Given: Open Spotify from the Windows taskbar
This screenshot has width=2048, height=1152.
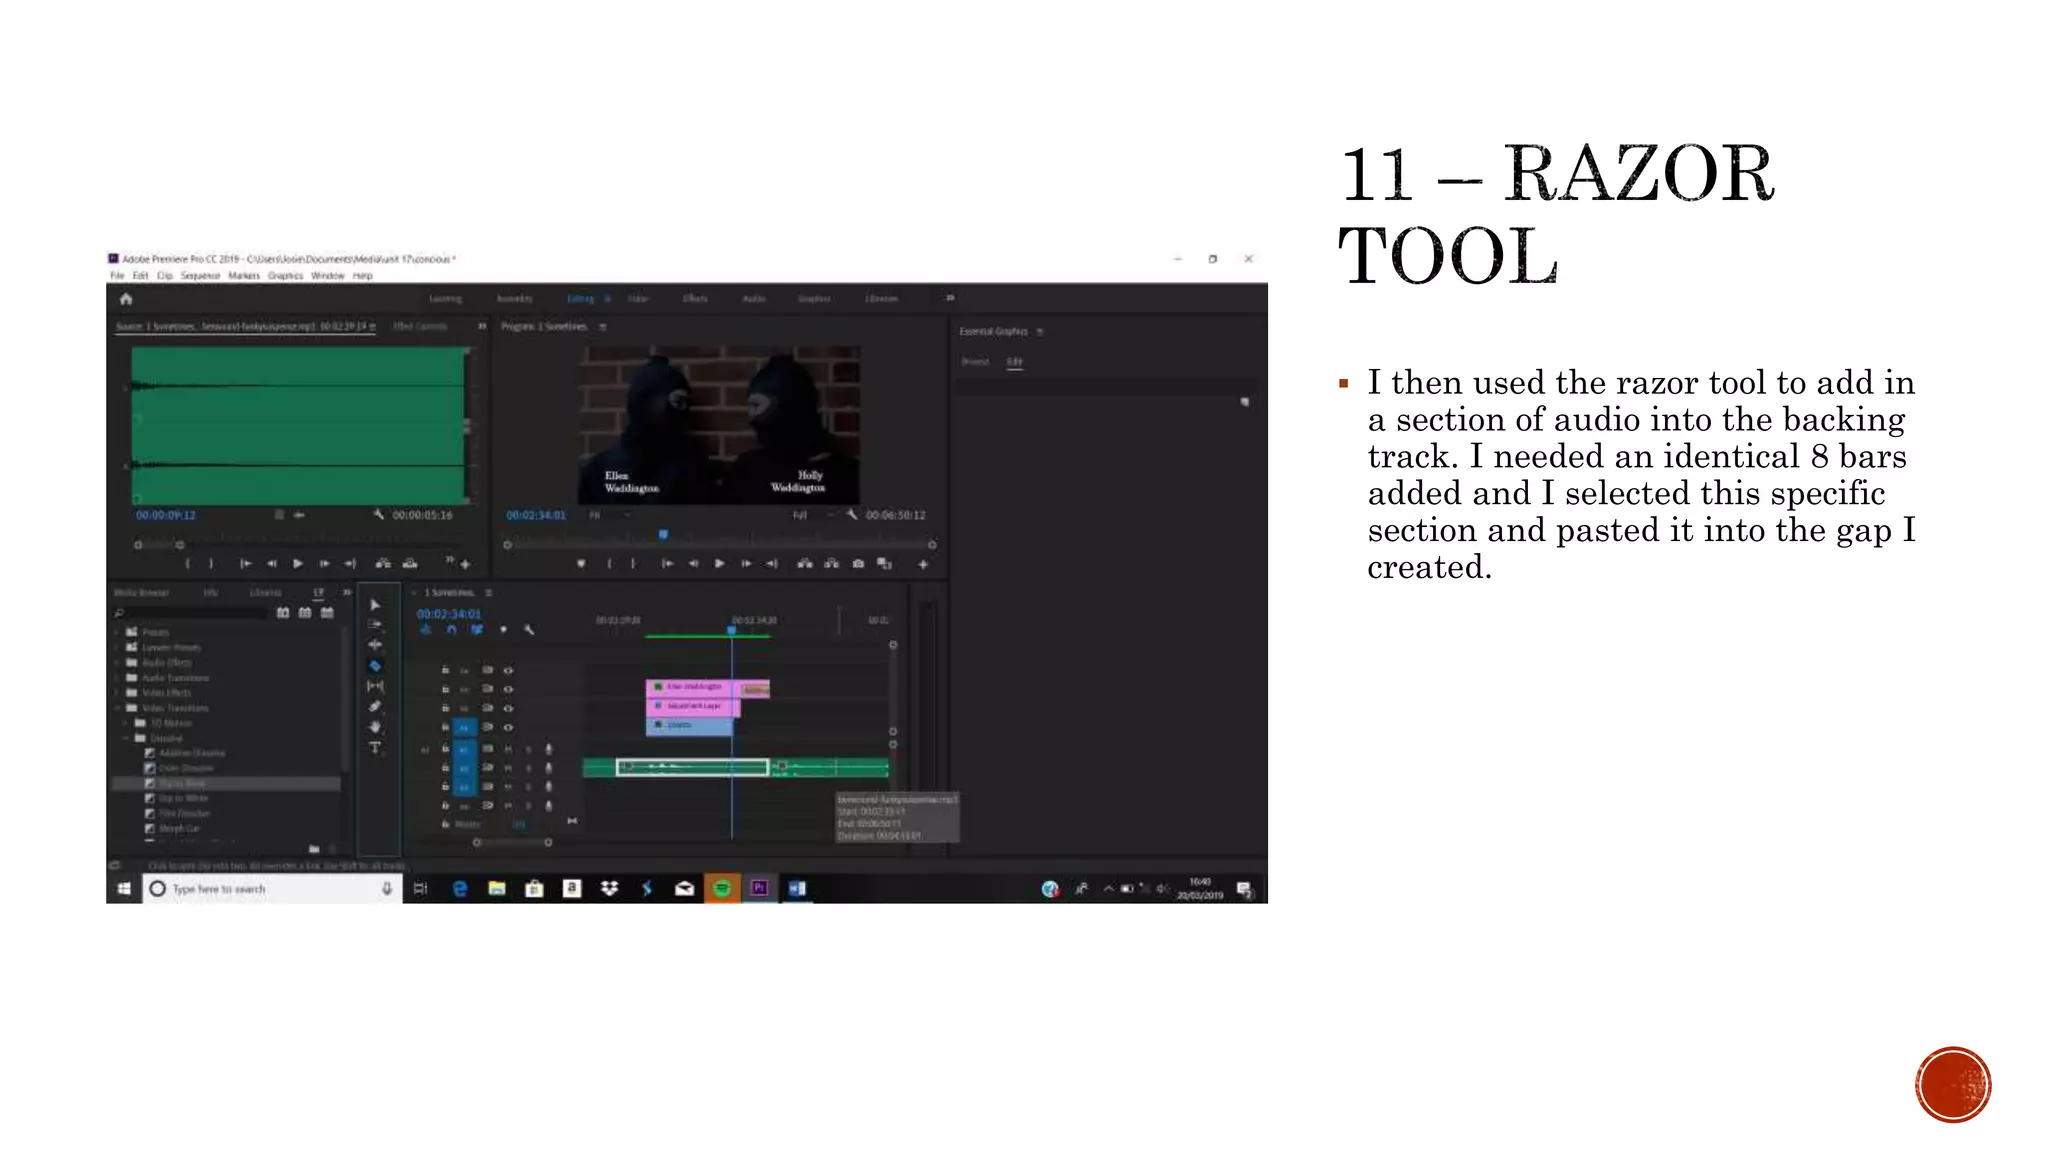Looking at the screenshot, I should (722, 888).
